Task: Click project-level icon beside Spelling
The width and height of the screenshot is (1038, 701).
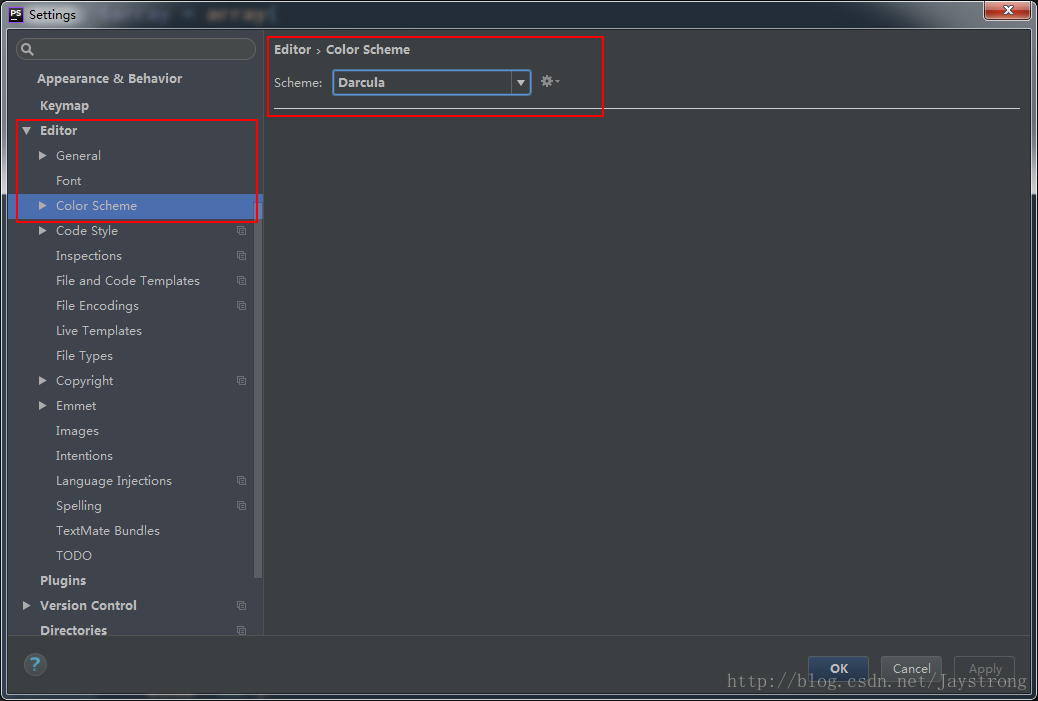Action: pos(242,506)
